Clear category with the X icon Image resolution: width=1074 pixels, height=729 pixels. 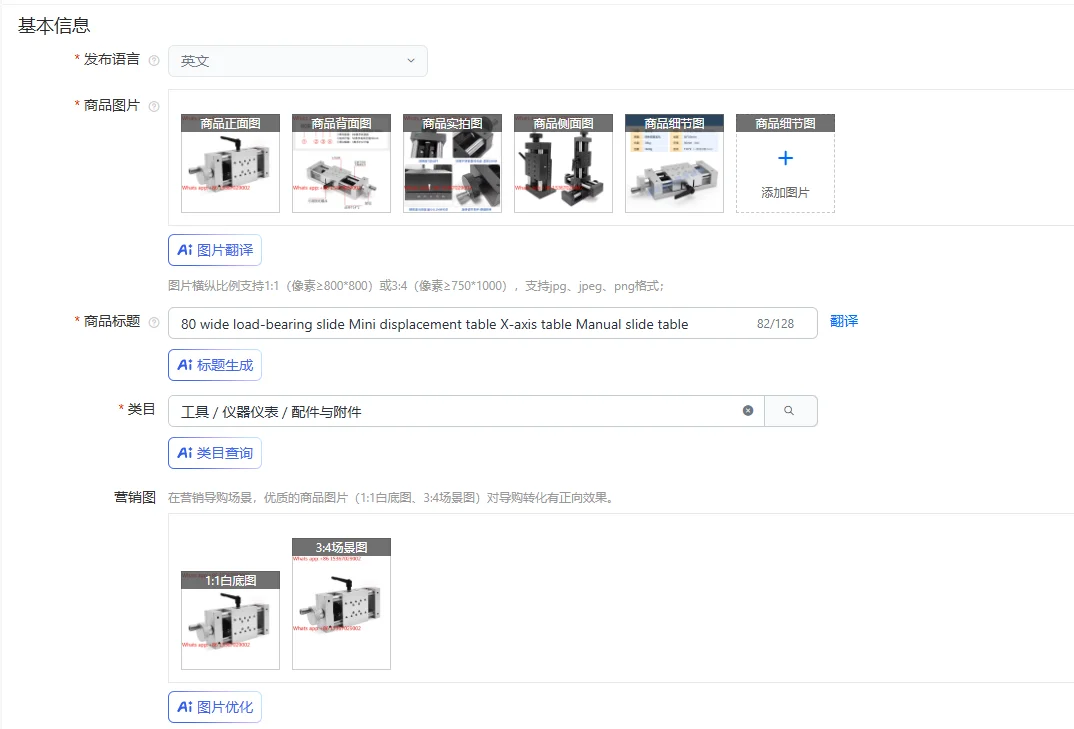(748, 410)
